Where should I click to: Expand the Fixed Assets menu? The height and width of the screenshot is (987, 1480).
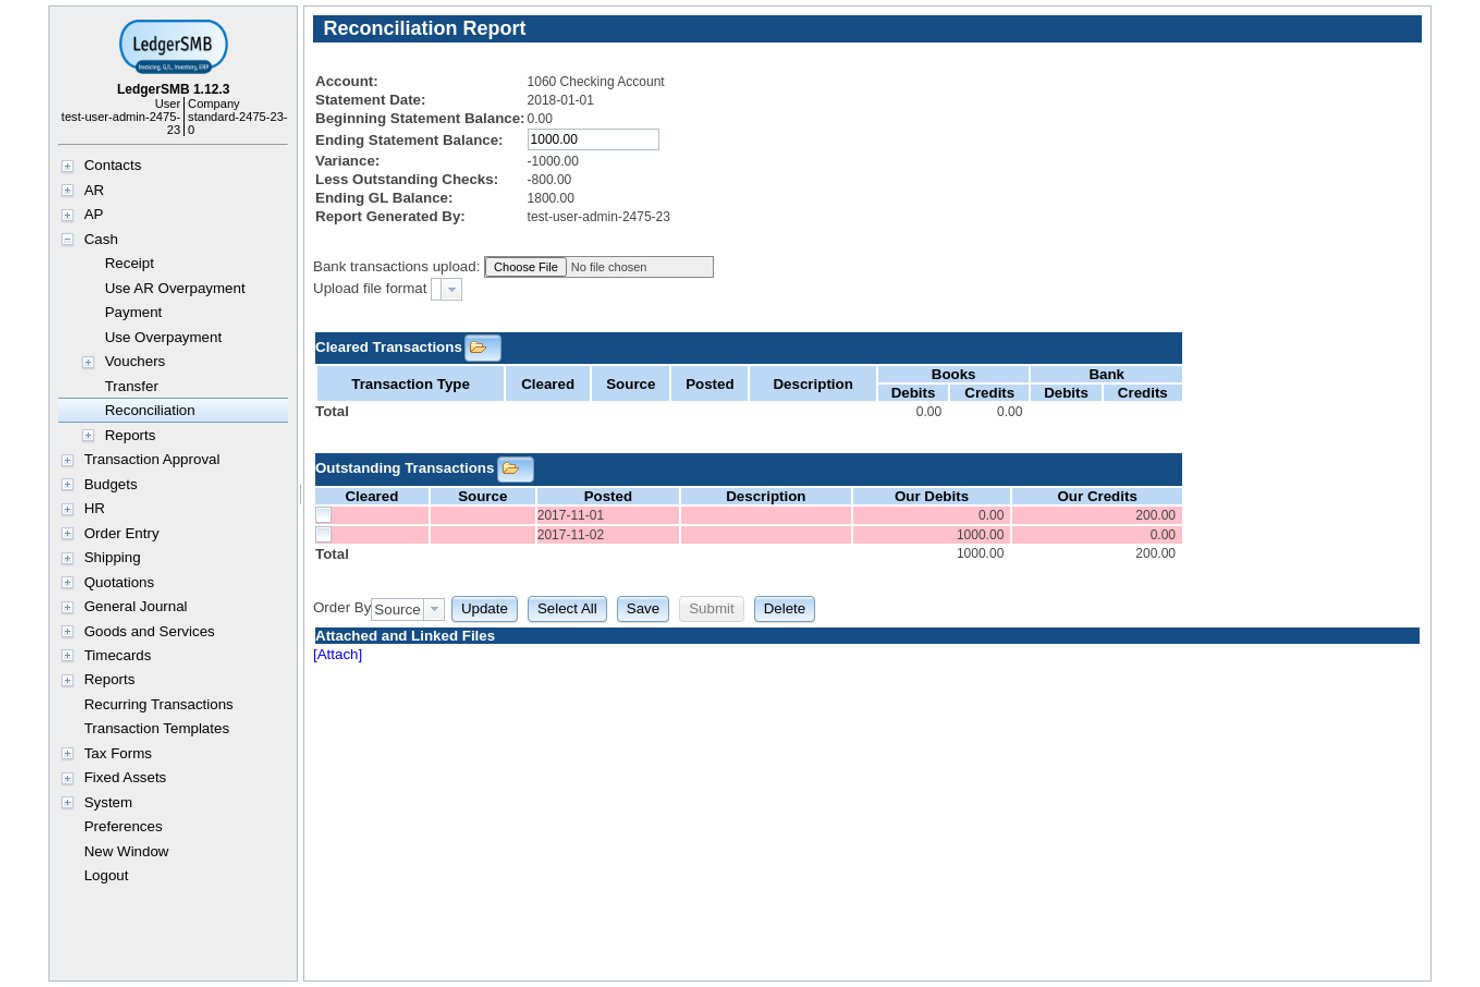pos(67,778)
